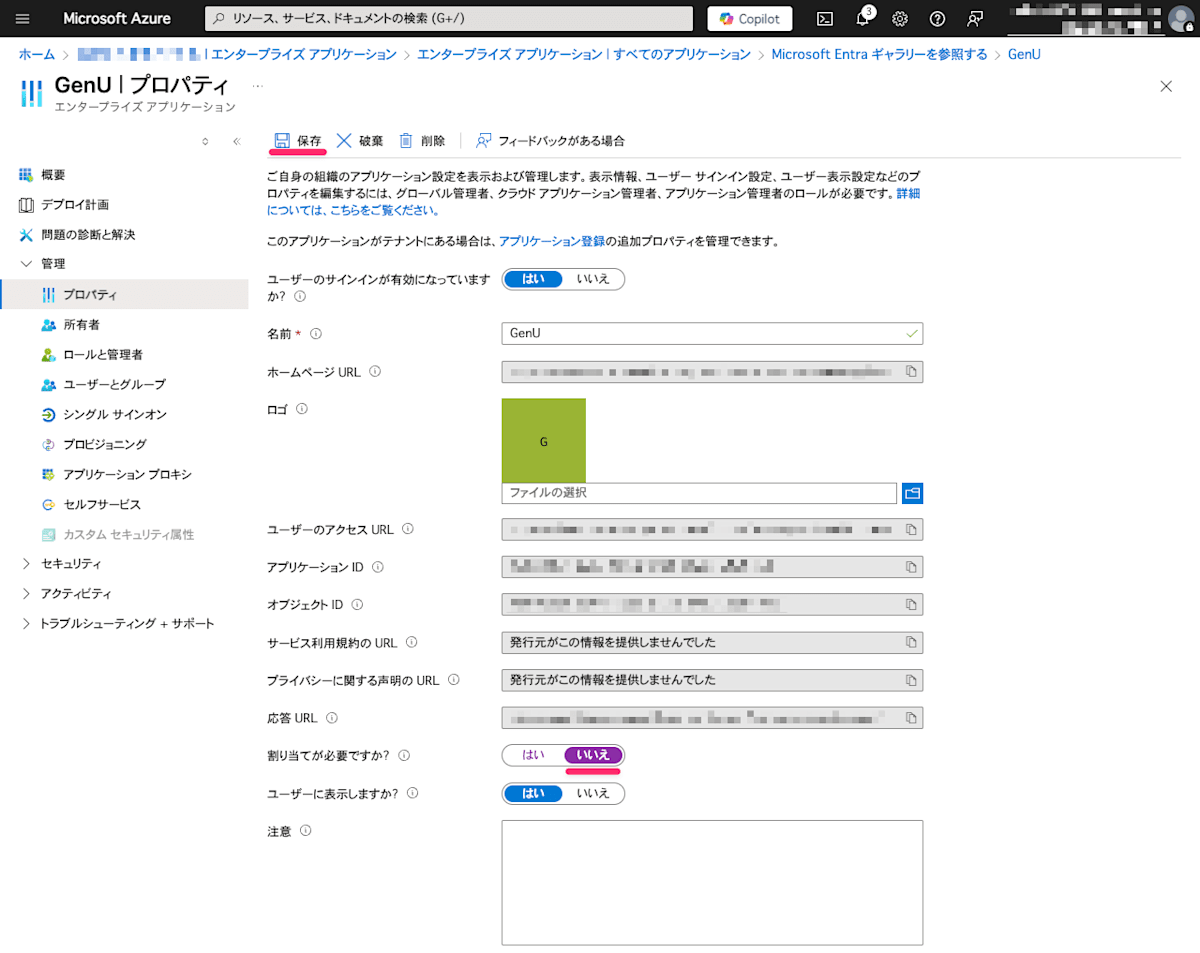This screenshot has width=1200, height=953.
Task: Copy the 応答 URL value
Action: coord(911,718)
